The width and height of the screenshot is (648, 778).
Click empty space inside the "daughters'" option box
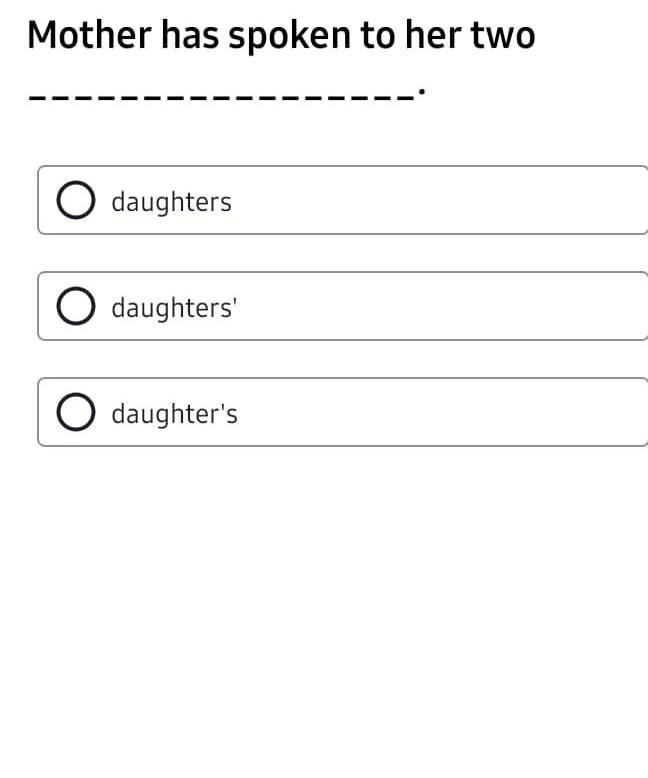point(450,307)
